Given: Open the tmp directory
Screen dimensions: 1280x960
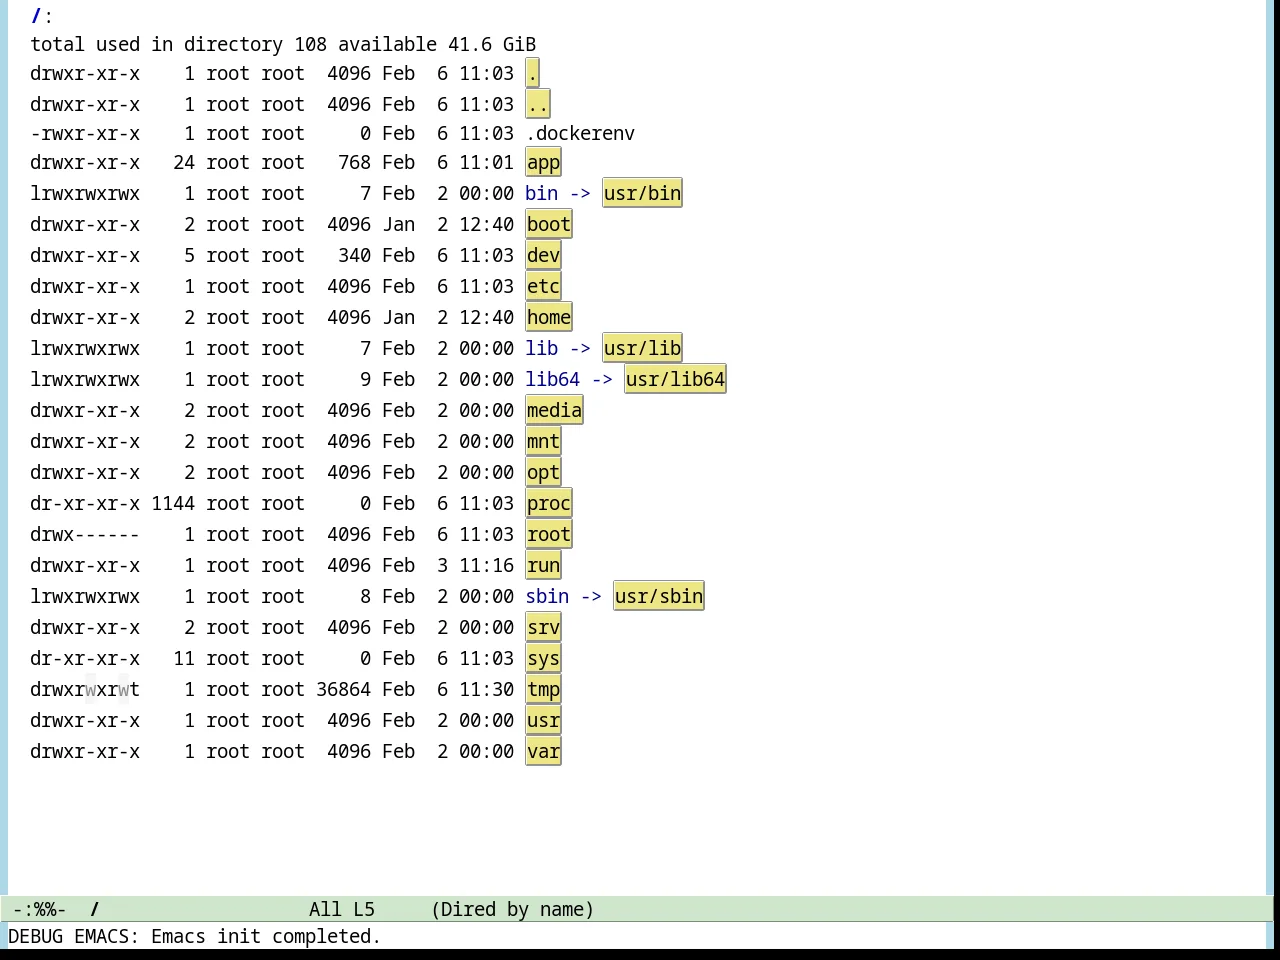Looking at the screenshot, I should tap(543, 690).
